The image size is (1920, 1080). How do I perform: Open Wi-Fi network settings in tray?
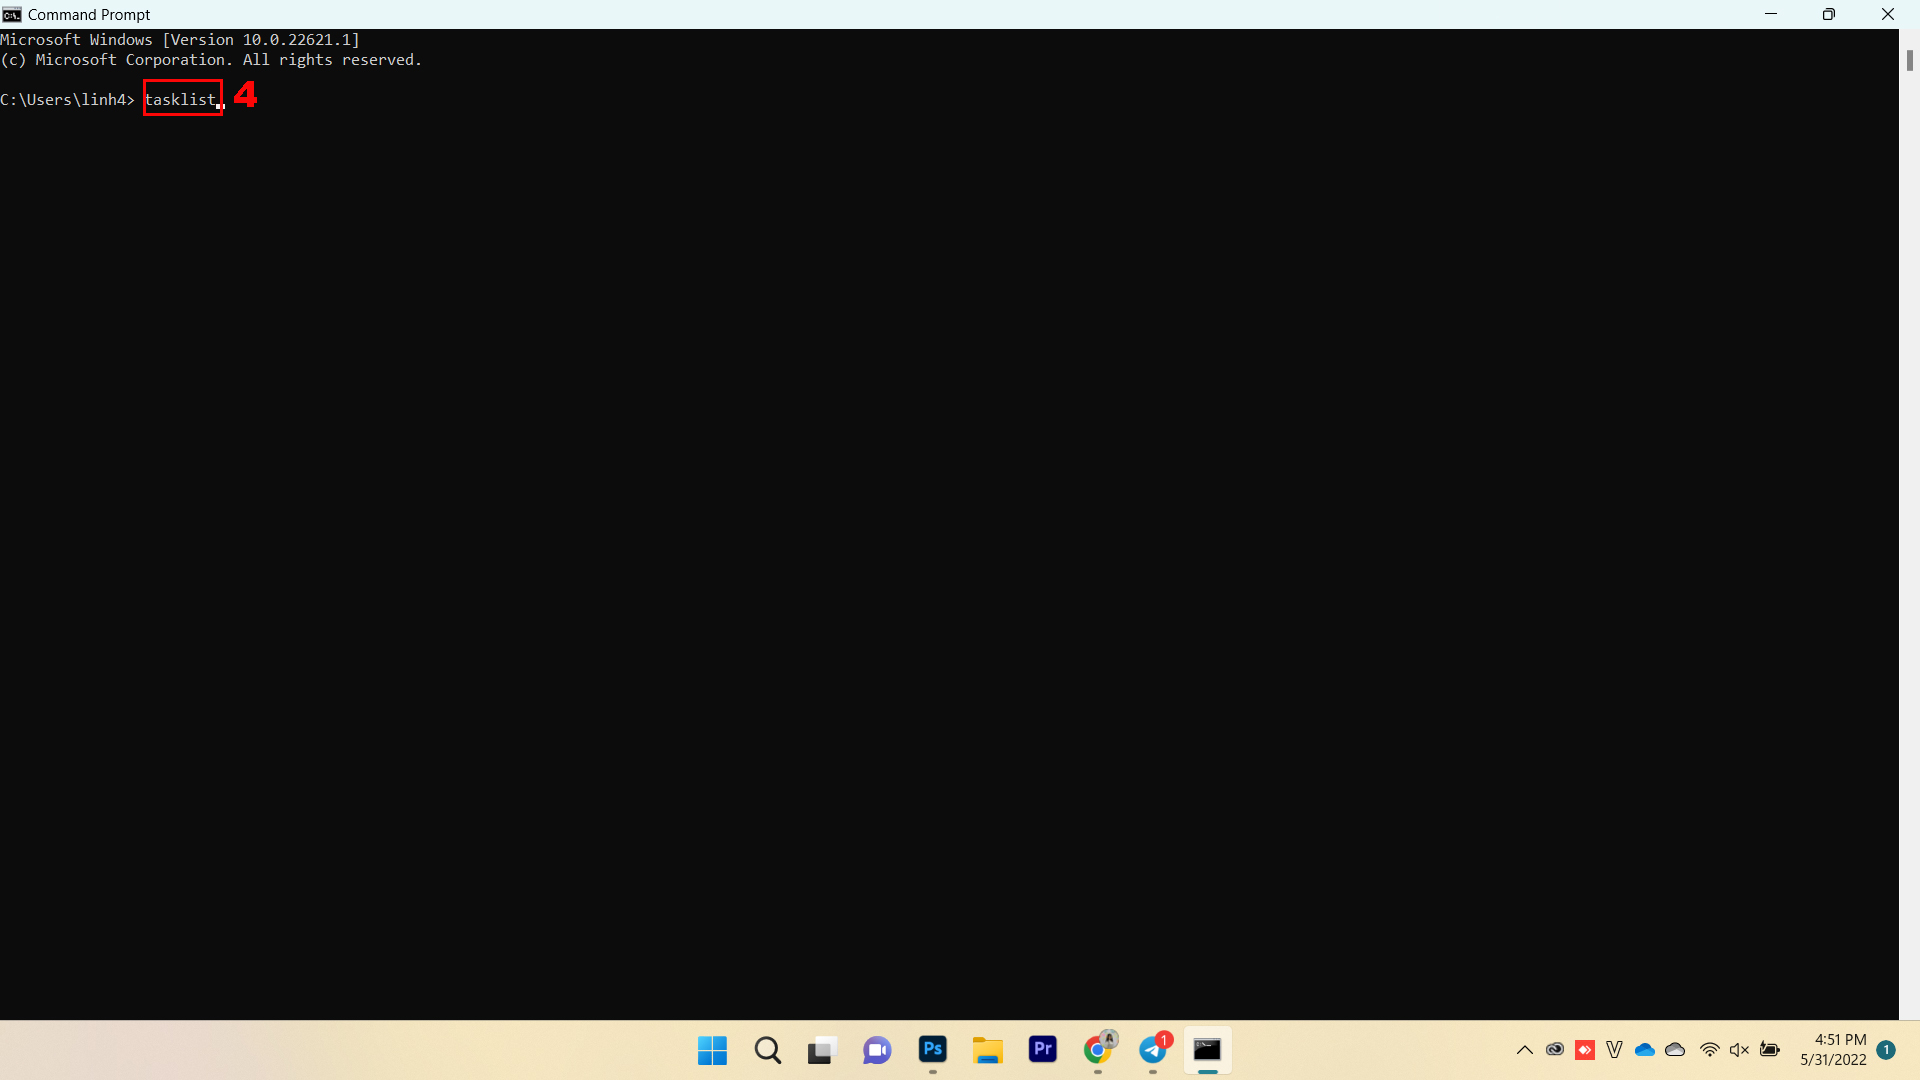pyautogui.click(x=1709, y=1050)
